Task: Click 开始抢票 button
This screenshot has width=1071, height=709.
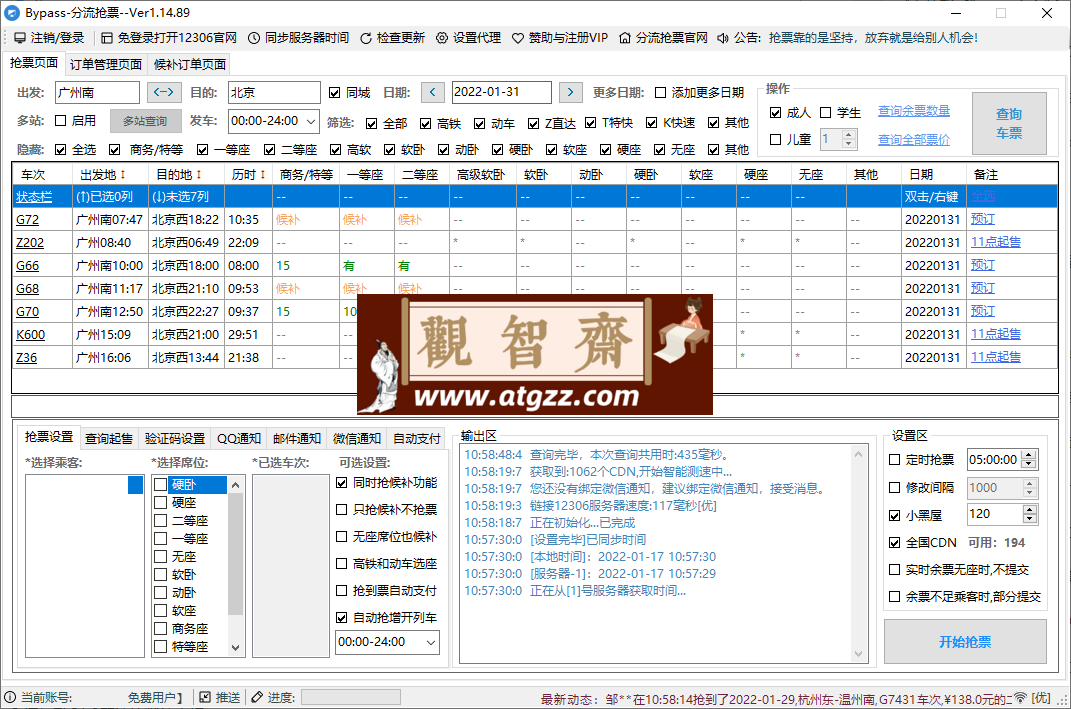Action: coord(965,642)
